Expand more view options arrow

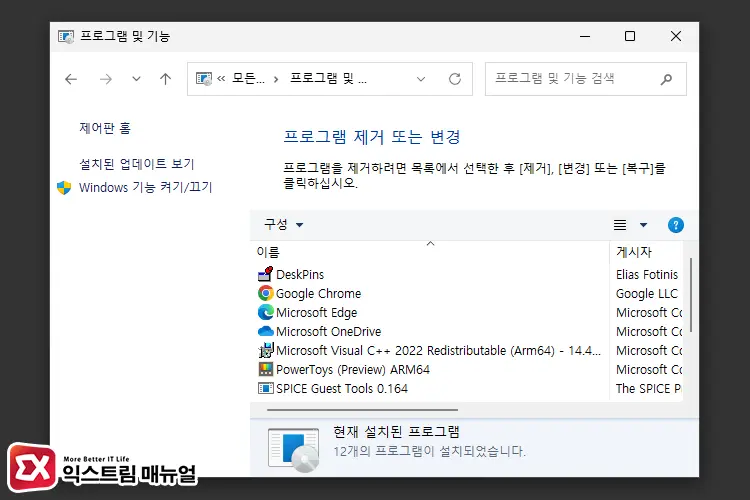[x=643, y=225]
